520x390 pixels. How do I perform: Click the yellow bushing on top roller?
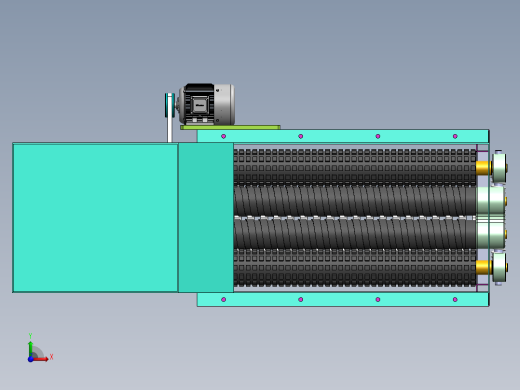483,168
